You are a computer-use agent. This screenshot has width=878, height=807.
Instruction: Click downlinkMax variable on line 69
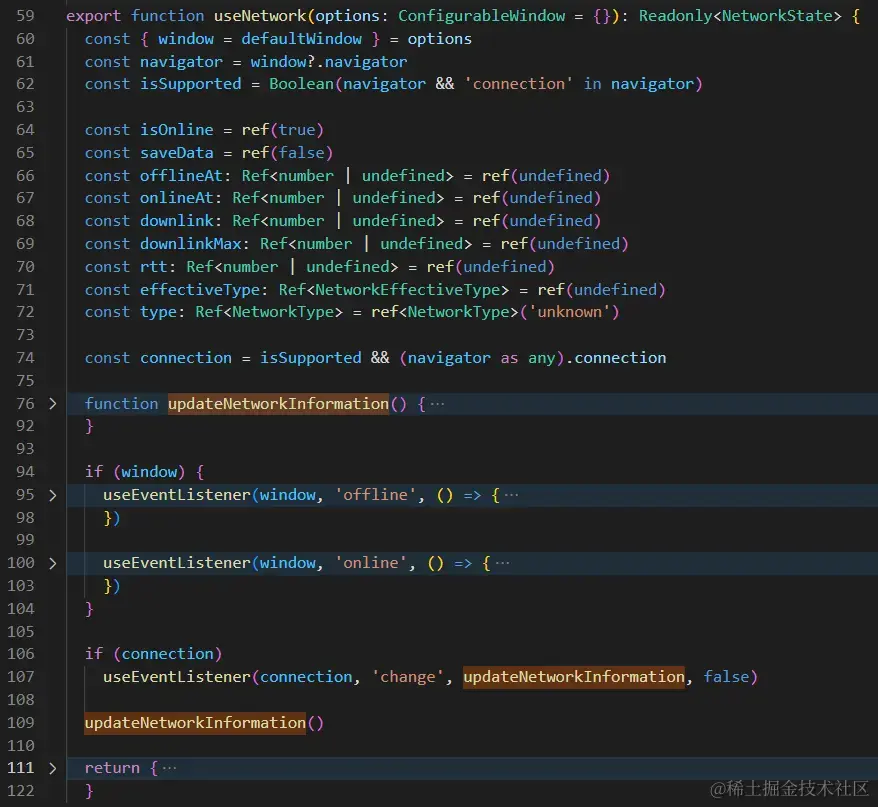coord(190,244)
